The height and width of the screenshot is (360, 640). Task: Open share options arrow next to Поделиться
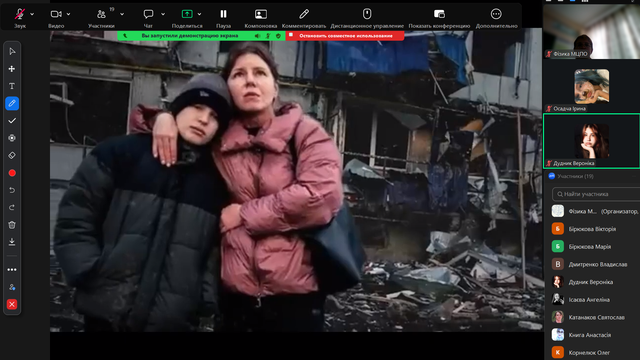(x=200, y=14)
